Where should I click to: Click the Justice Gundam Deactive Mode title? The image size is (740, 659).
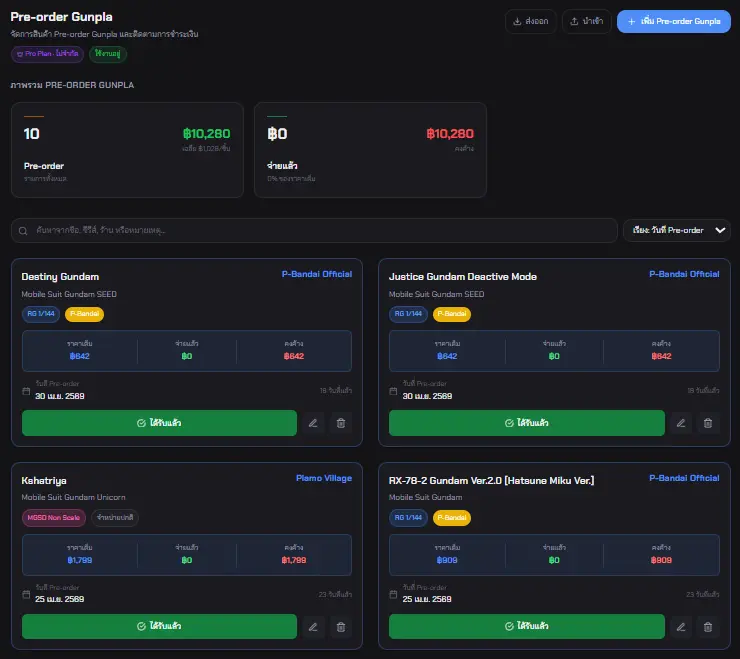tap(462, 277)
